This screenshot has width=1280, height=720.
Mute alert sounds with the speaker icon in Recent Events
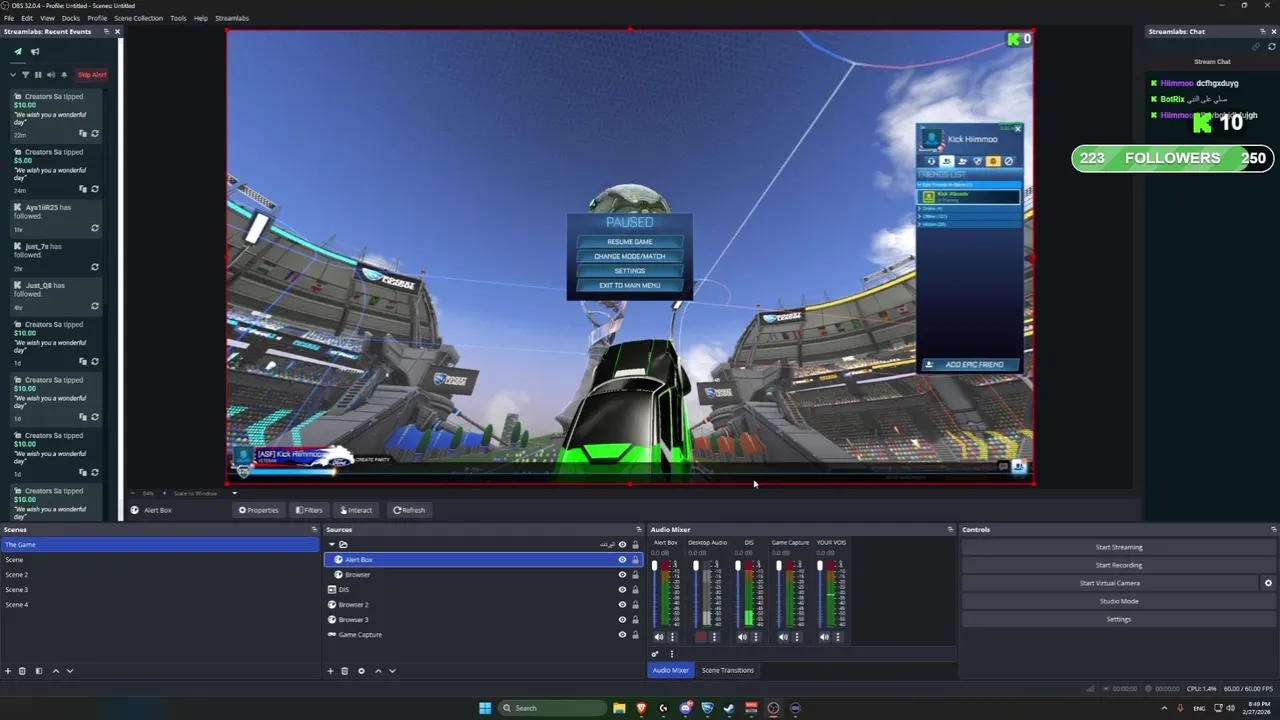click(x=51, y=75)
